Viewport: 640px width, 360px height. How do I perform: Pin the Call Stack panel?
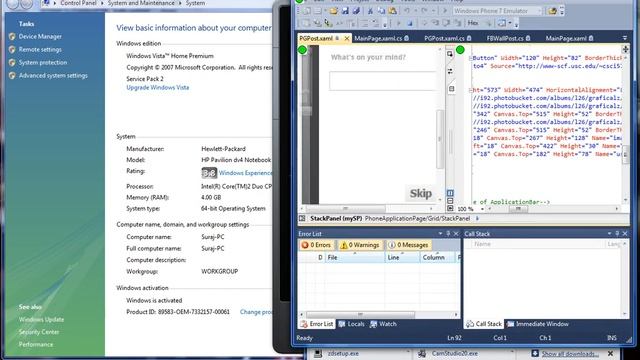(617, 234)
